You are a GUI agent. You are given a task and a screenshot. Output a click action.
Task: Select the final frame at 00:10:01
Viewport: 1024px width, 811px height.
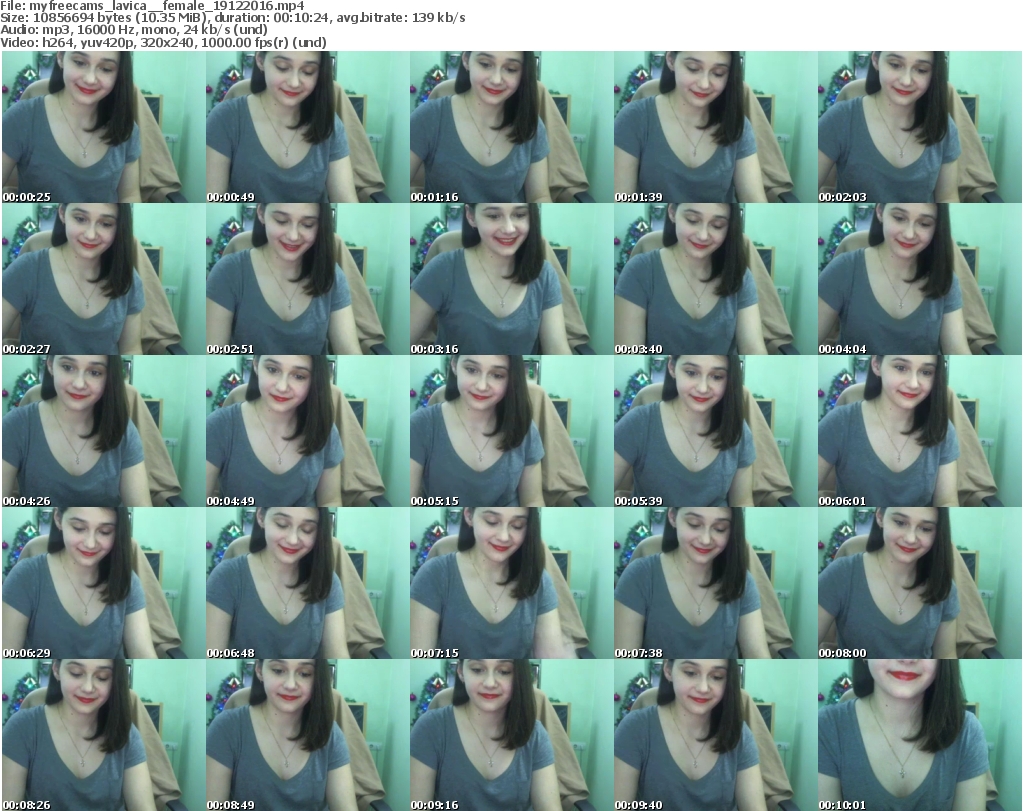920,735
